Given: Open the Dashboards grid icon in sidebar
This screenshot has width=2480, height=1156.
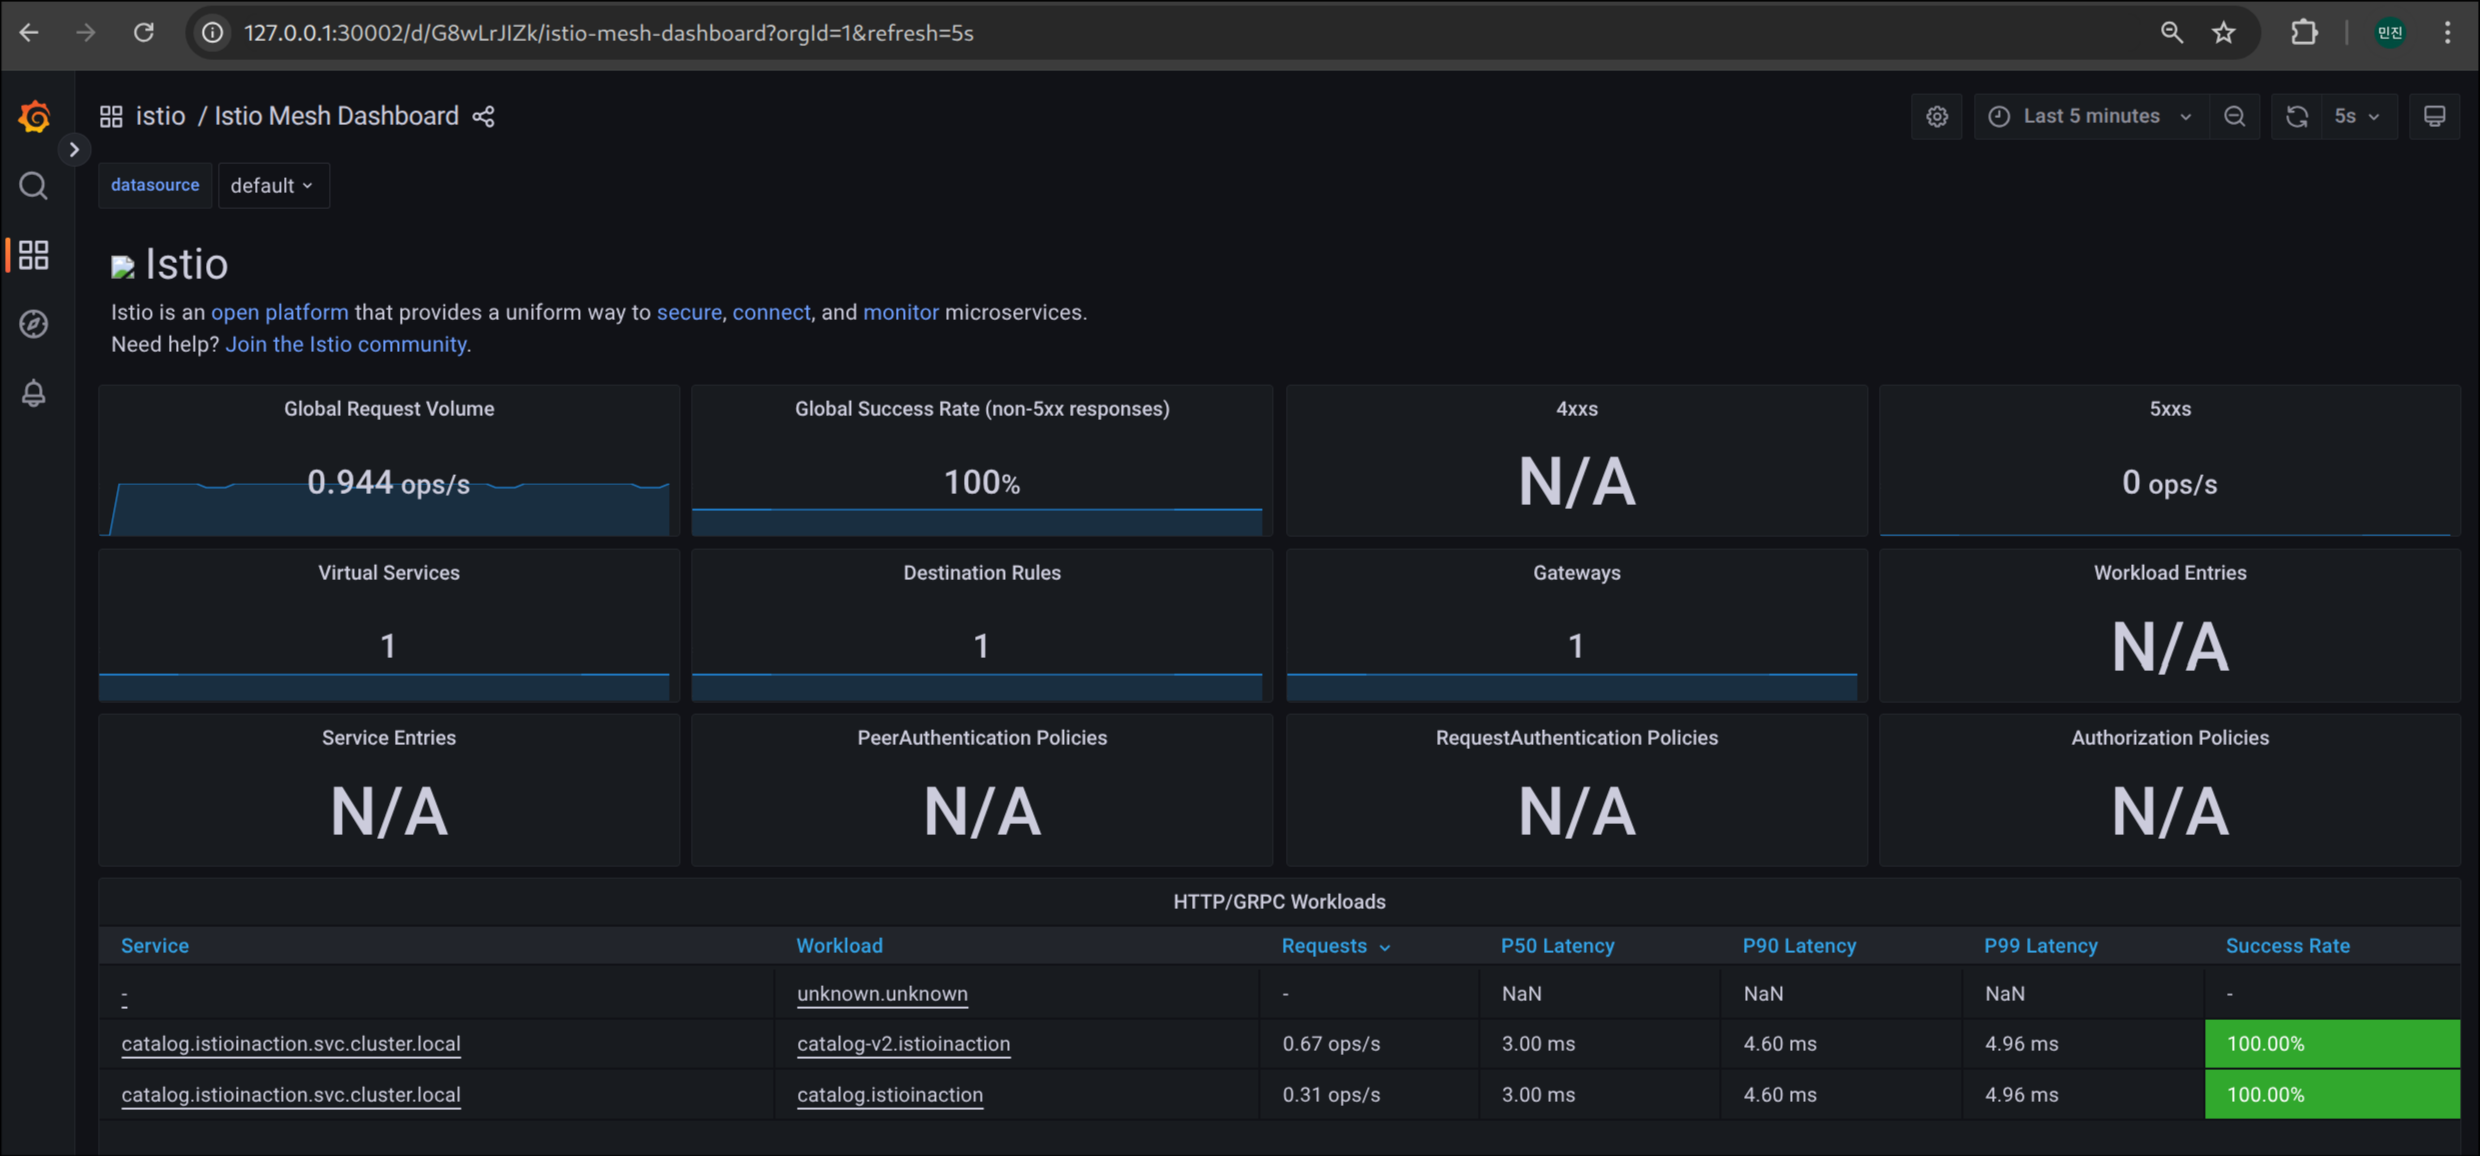Looking at the screenshot, I should click(x=33, y=255).
